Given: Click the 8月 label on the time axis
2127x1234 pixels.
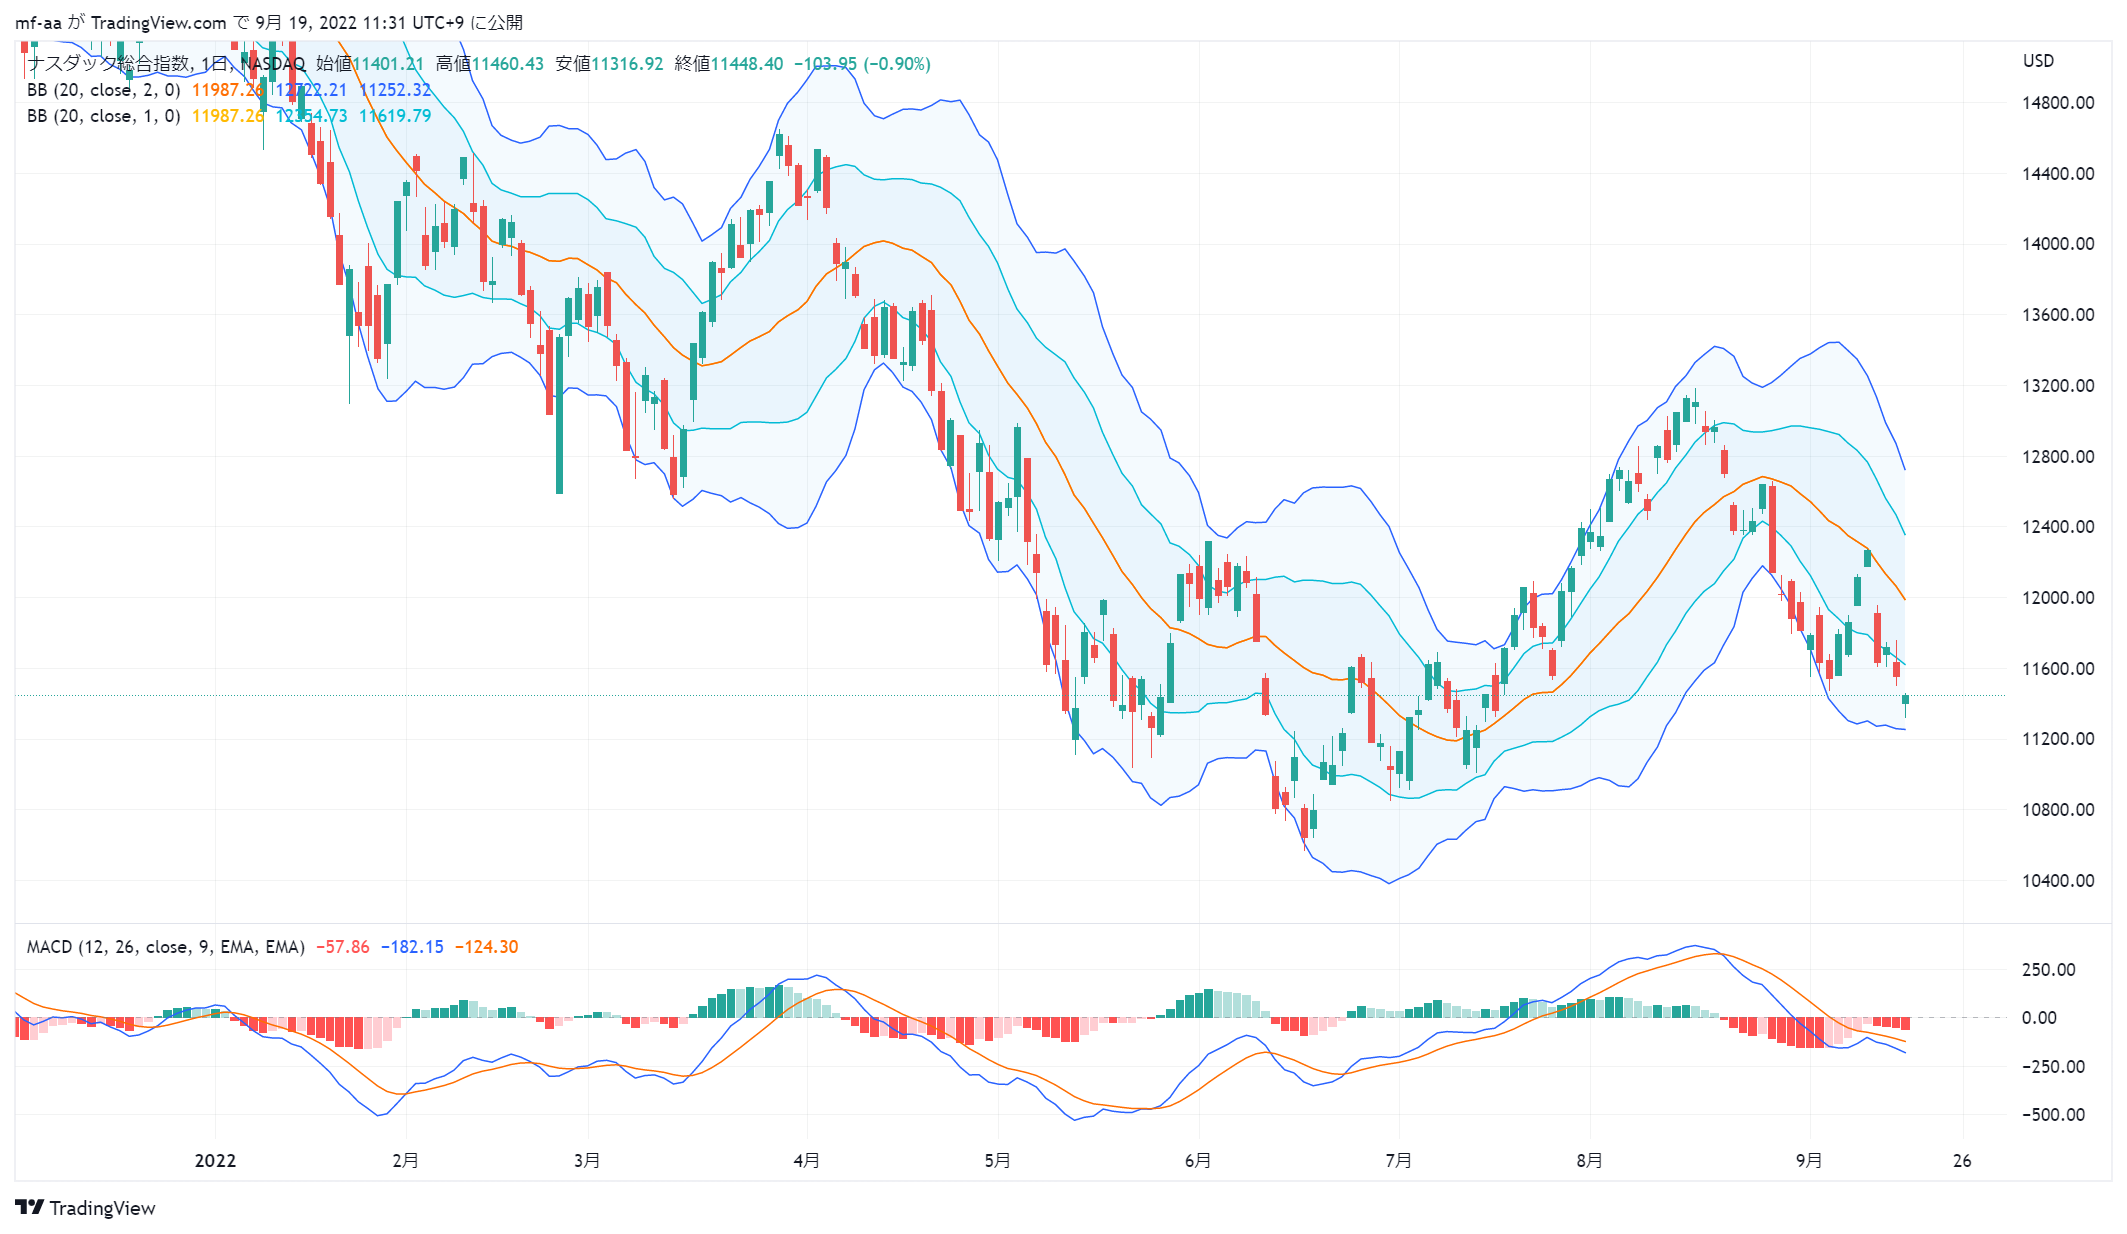Looking at the screenshot, I should click(x=1590, y=1161).
